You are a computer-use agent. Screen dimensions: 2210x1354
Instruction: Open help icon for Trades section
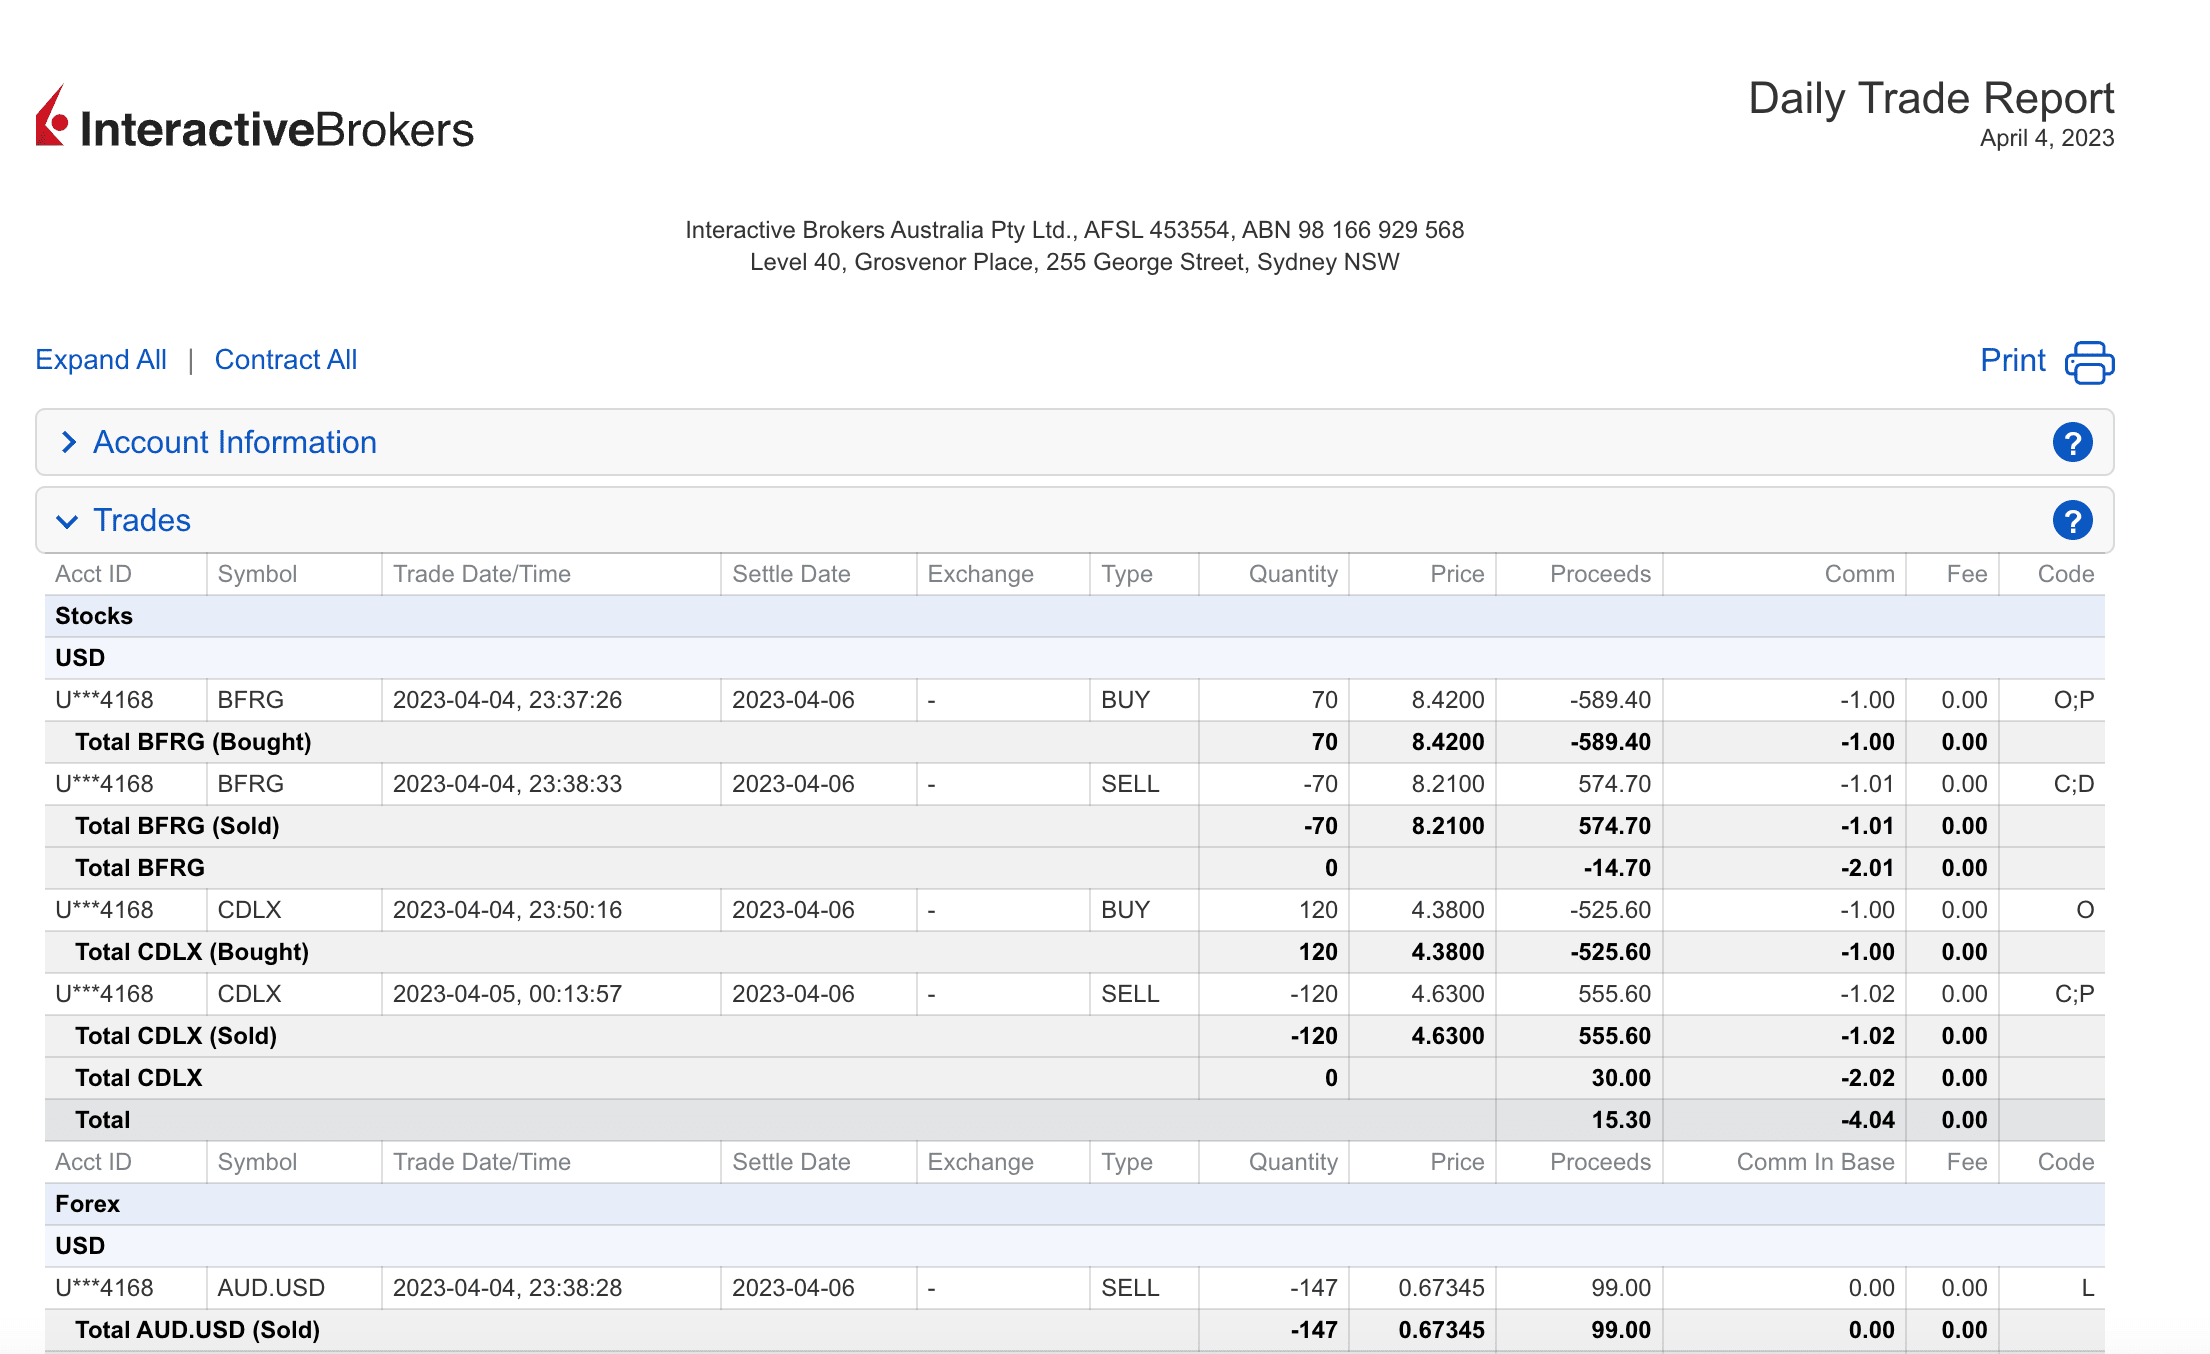click(2072, 520)
